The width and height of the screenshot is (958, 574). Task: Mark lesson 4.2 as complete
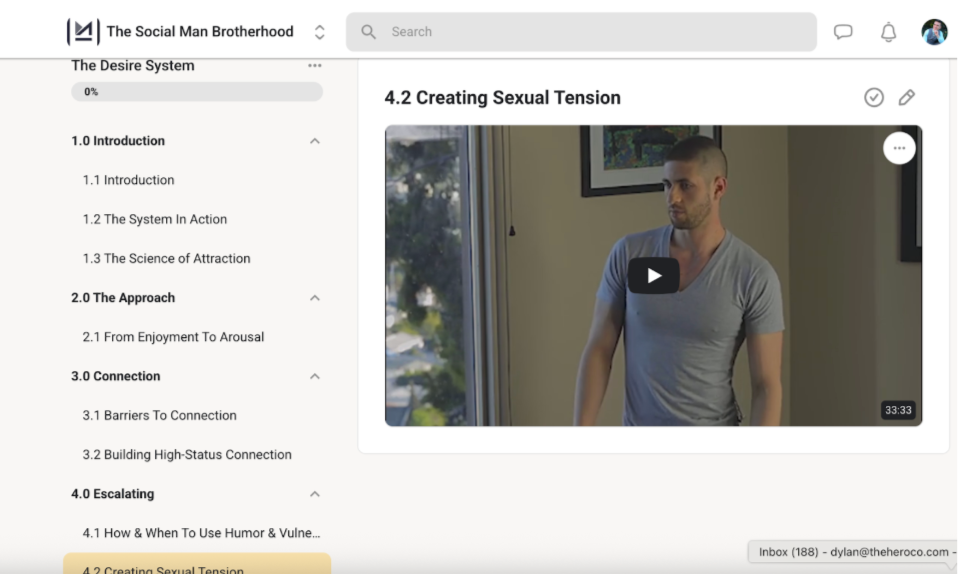(x=874, y=97)
